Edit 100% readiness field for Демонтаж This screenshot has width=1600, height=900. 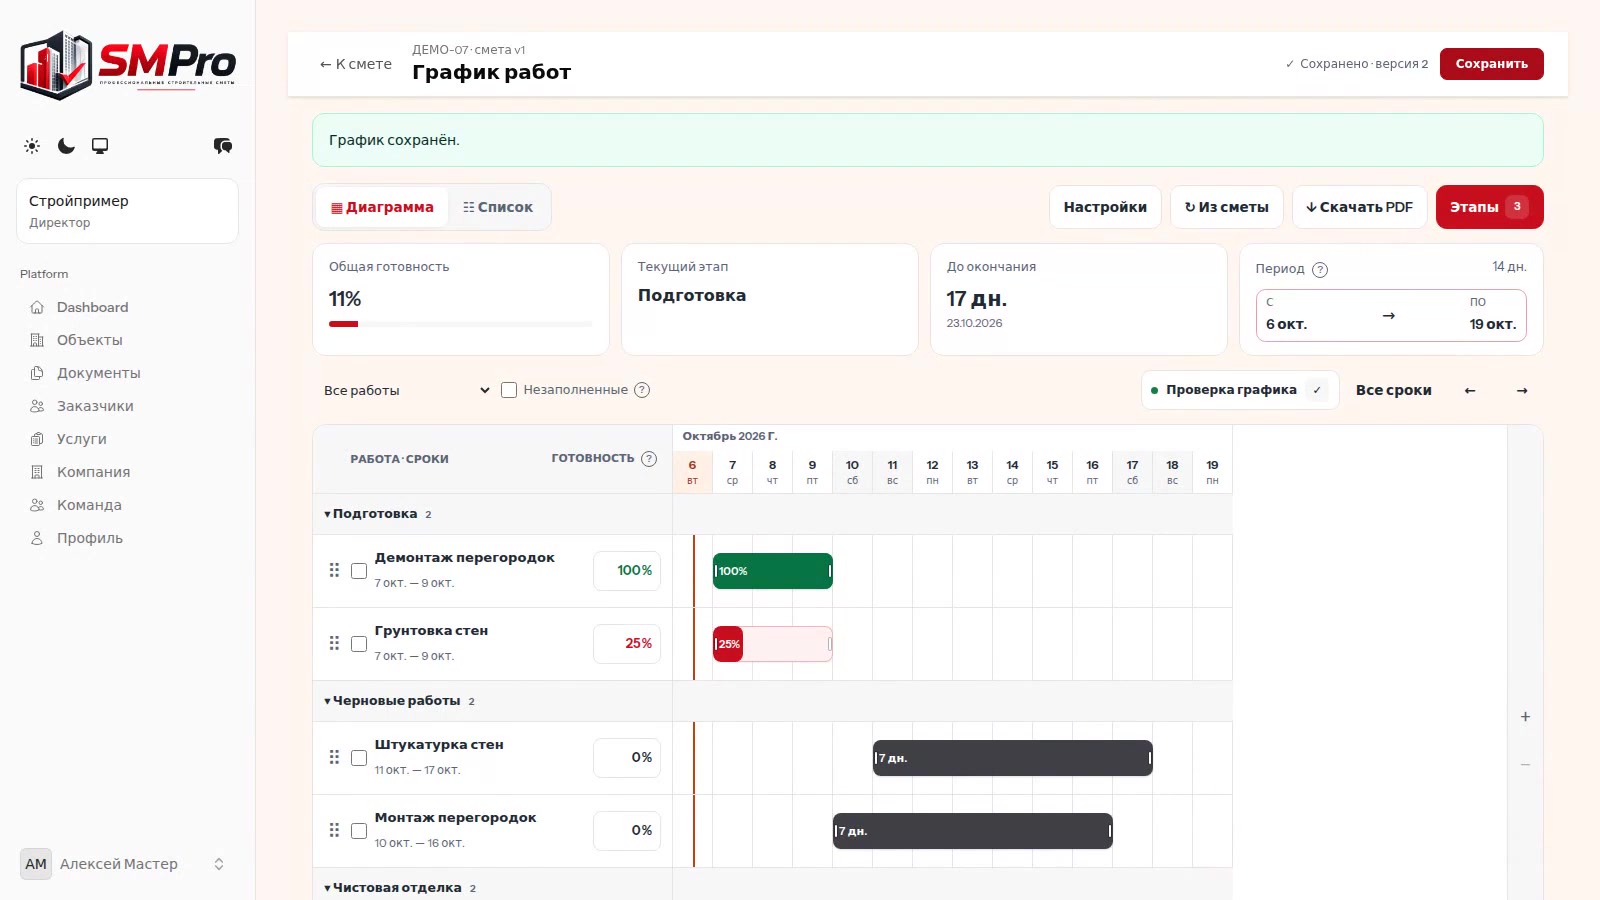(627, 571)
